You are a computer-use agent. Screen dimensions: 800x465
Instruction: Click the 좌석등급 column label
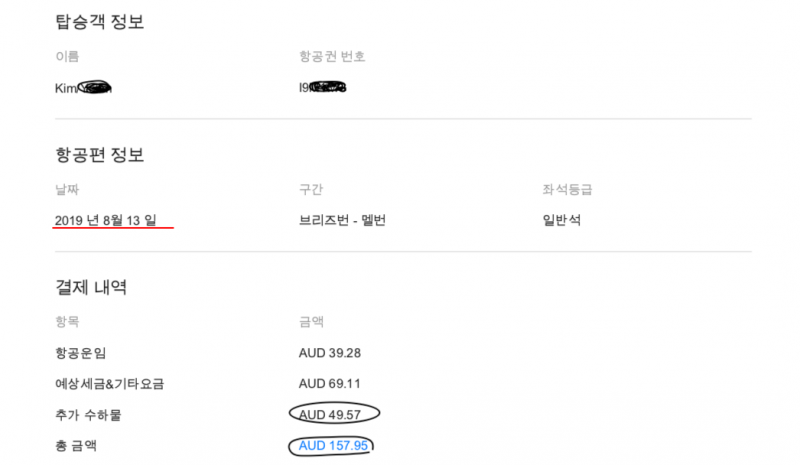(x=567, y=189)
